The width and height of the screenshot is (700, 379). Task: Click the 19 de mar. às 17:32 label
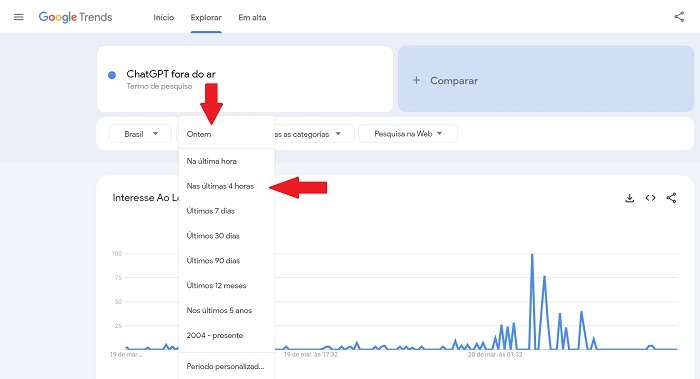click(x=311, y=354)
